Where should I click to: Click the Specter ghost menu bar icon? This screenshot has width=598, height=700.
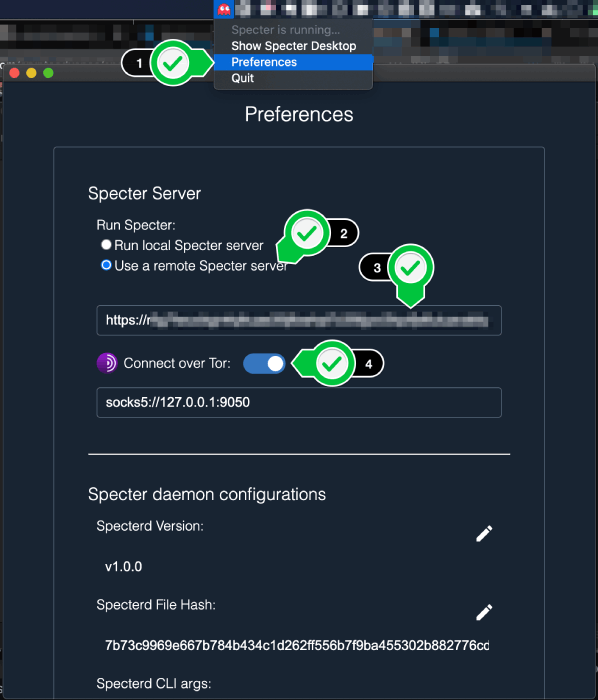coord(224,8)
